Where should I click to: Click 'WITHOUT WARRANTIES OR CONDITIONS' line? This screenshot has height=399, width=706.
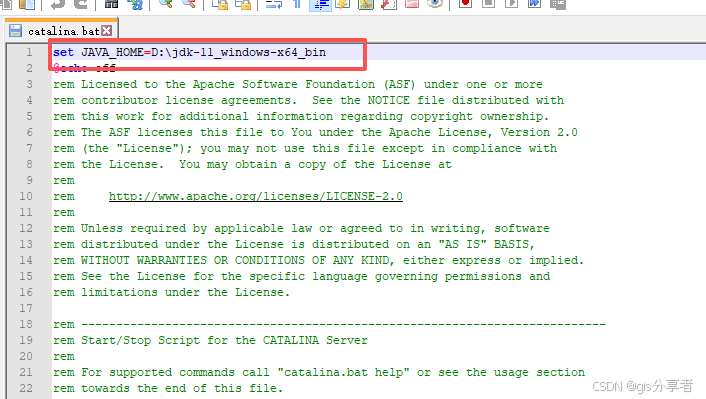pyautogui.click(x=318, y=260)
